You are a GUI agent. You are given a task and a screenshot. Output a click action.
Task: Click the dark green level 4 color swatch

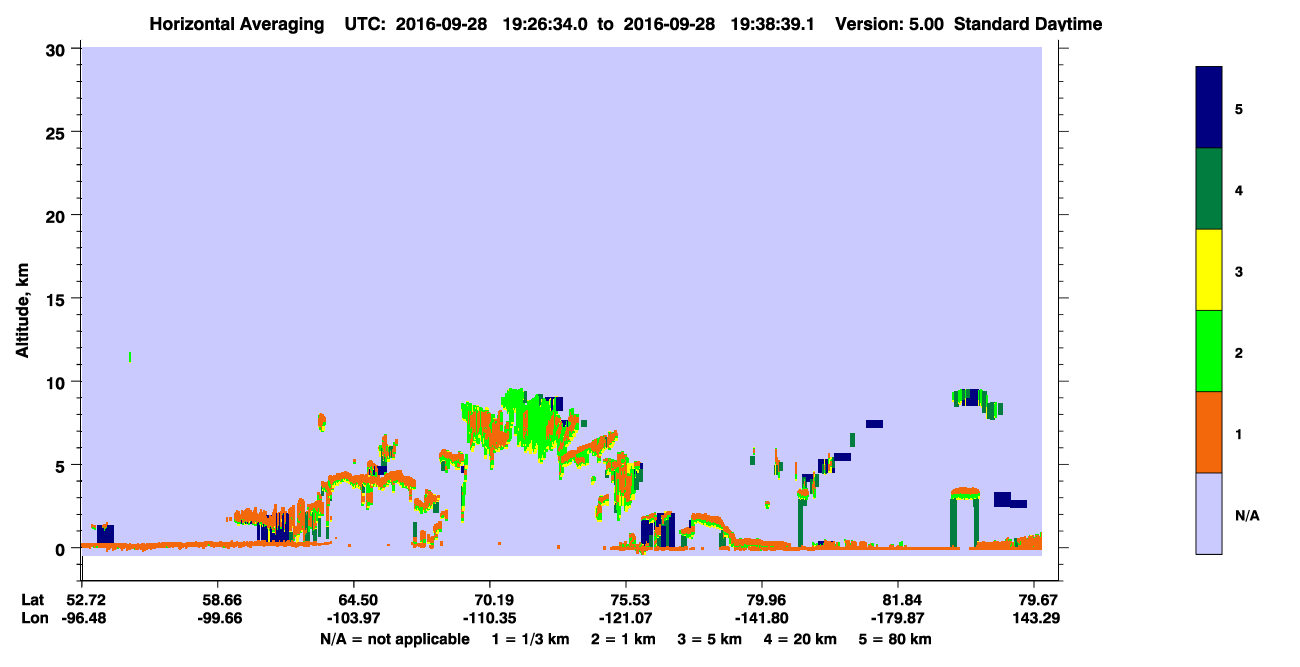tap(1209, 189)
